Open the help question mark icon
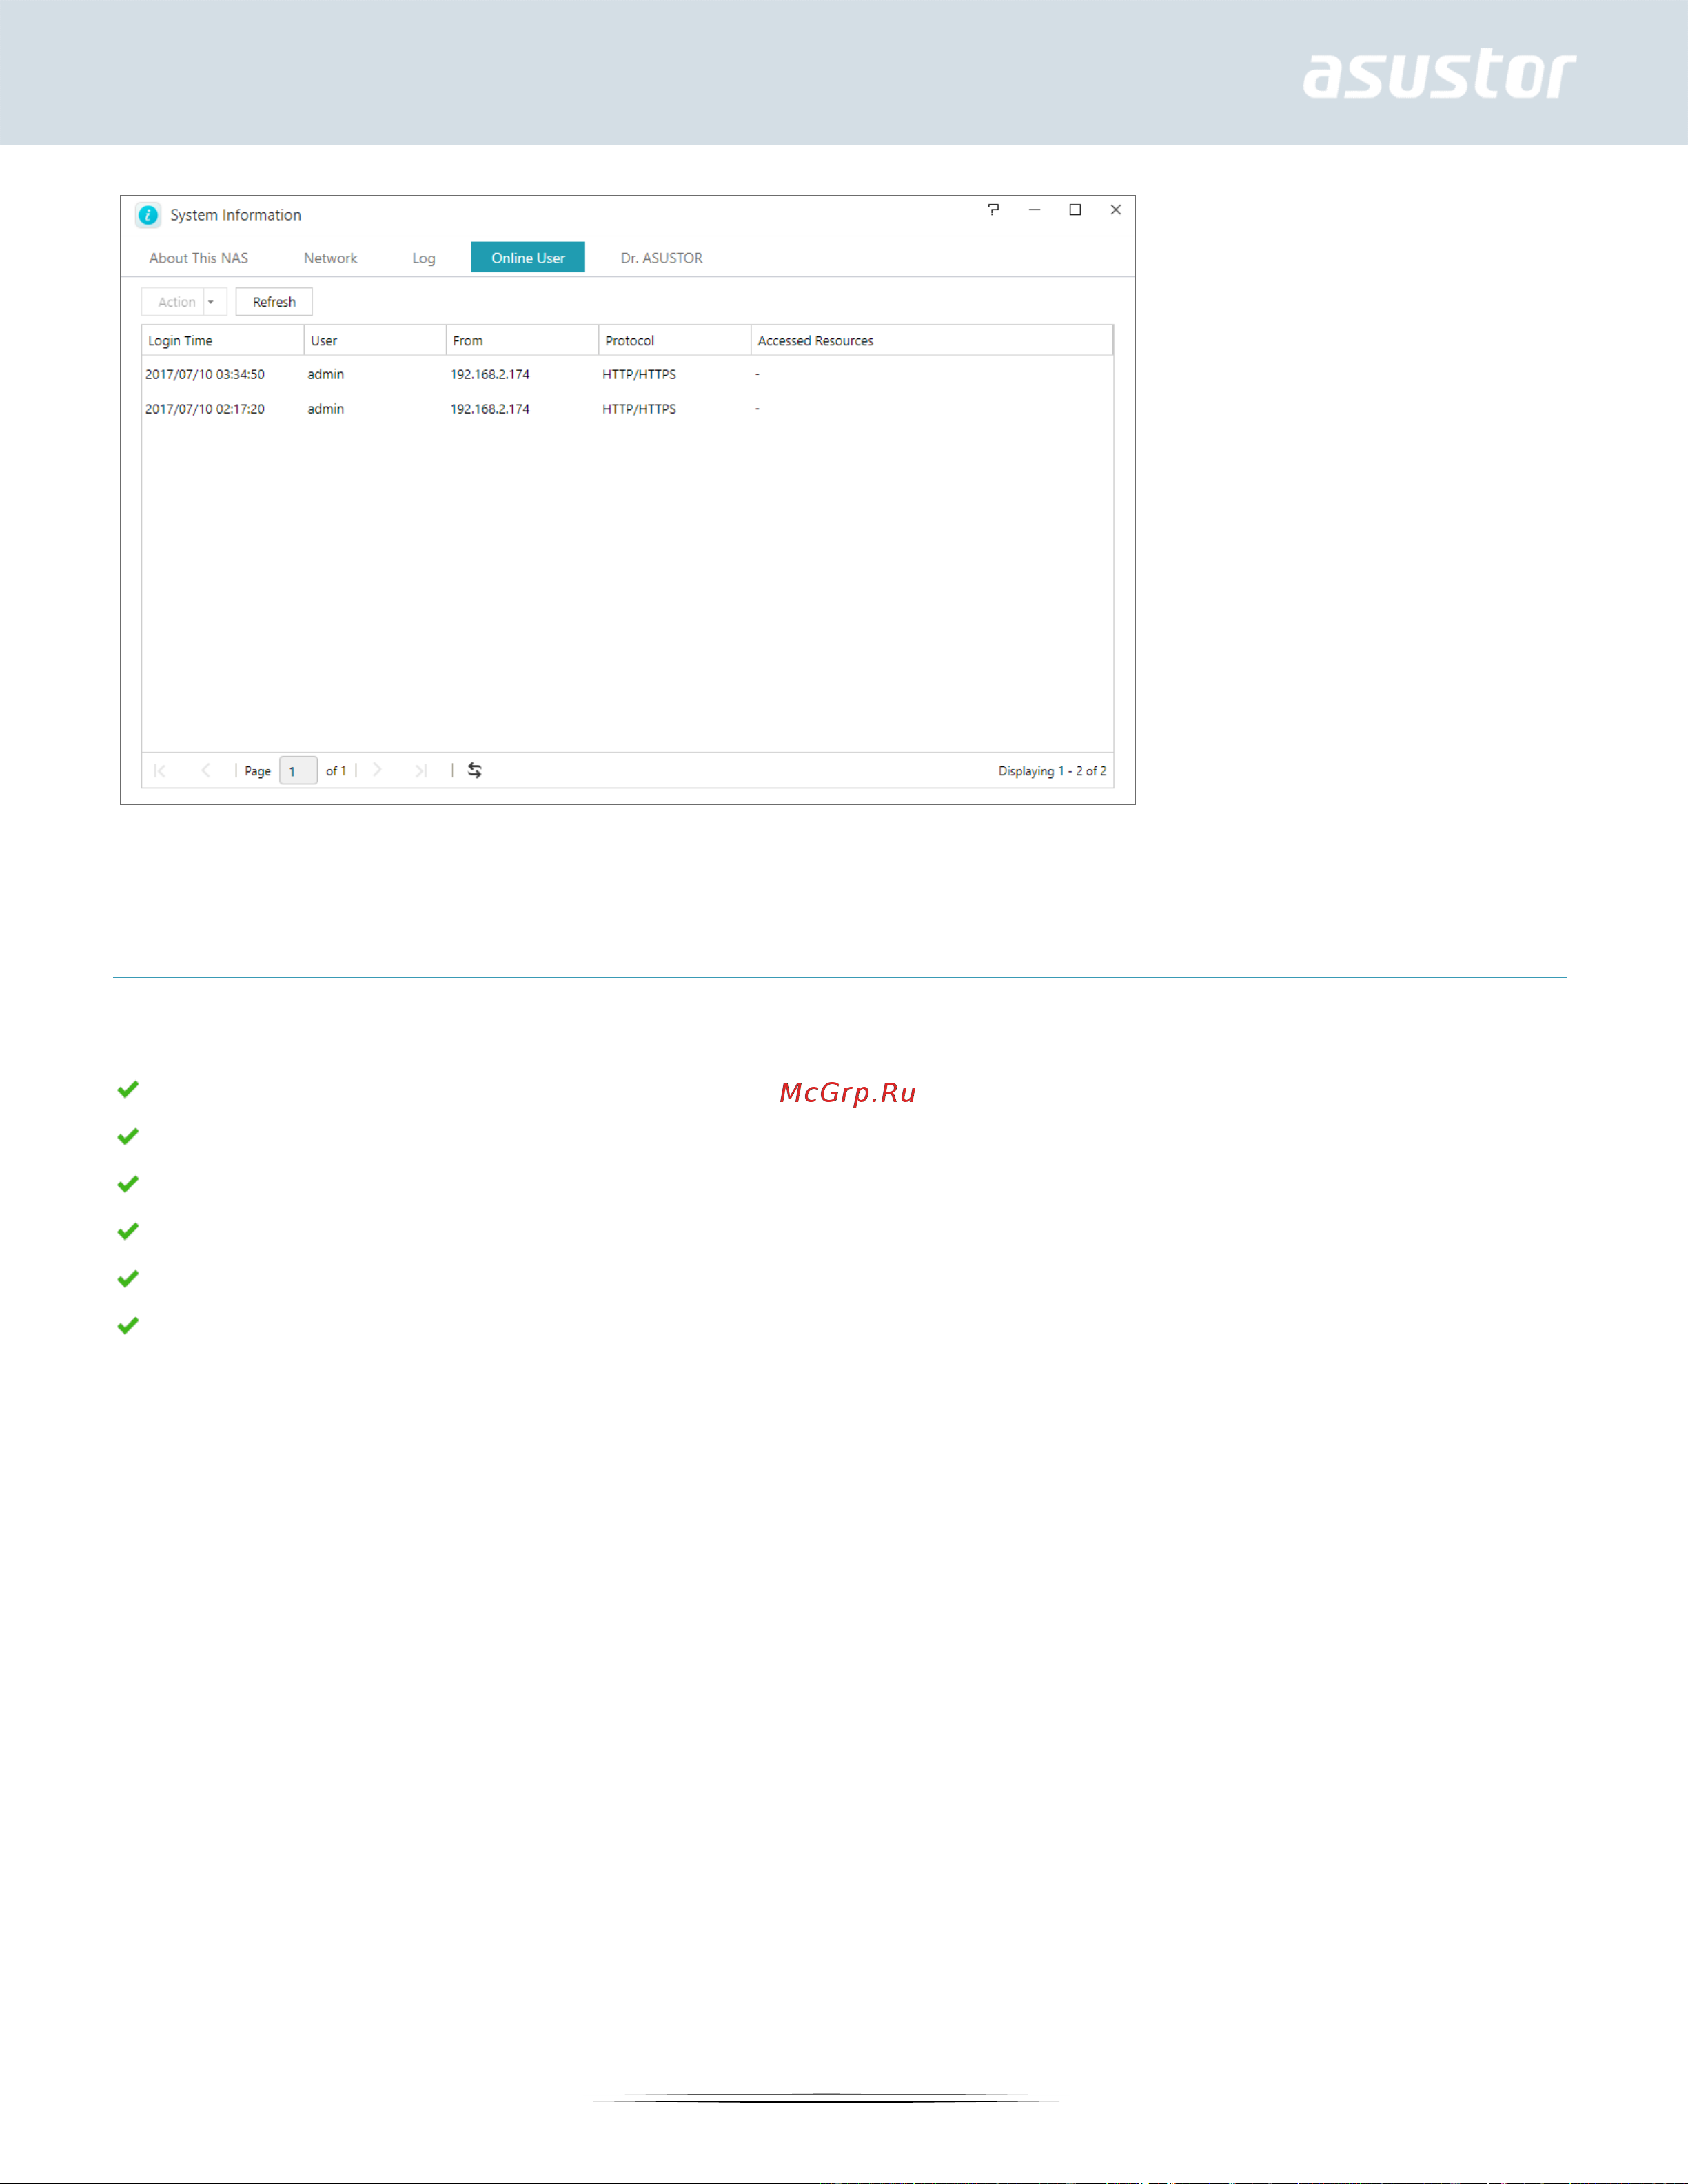 pyautogui.click(x=993, y=209)
